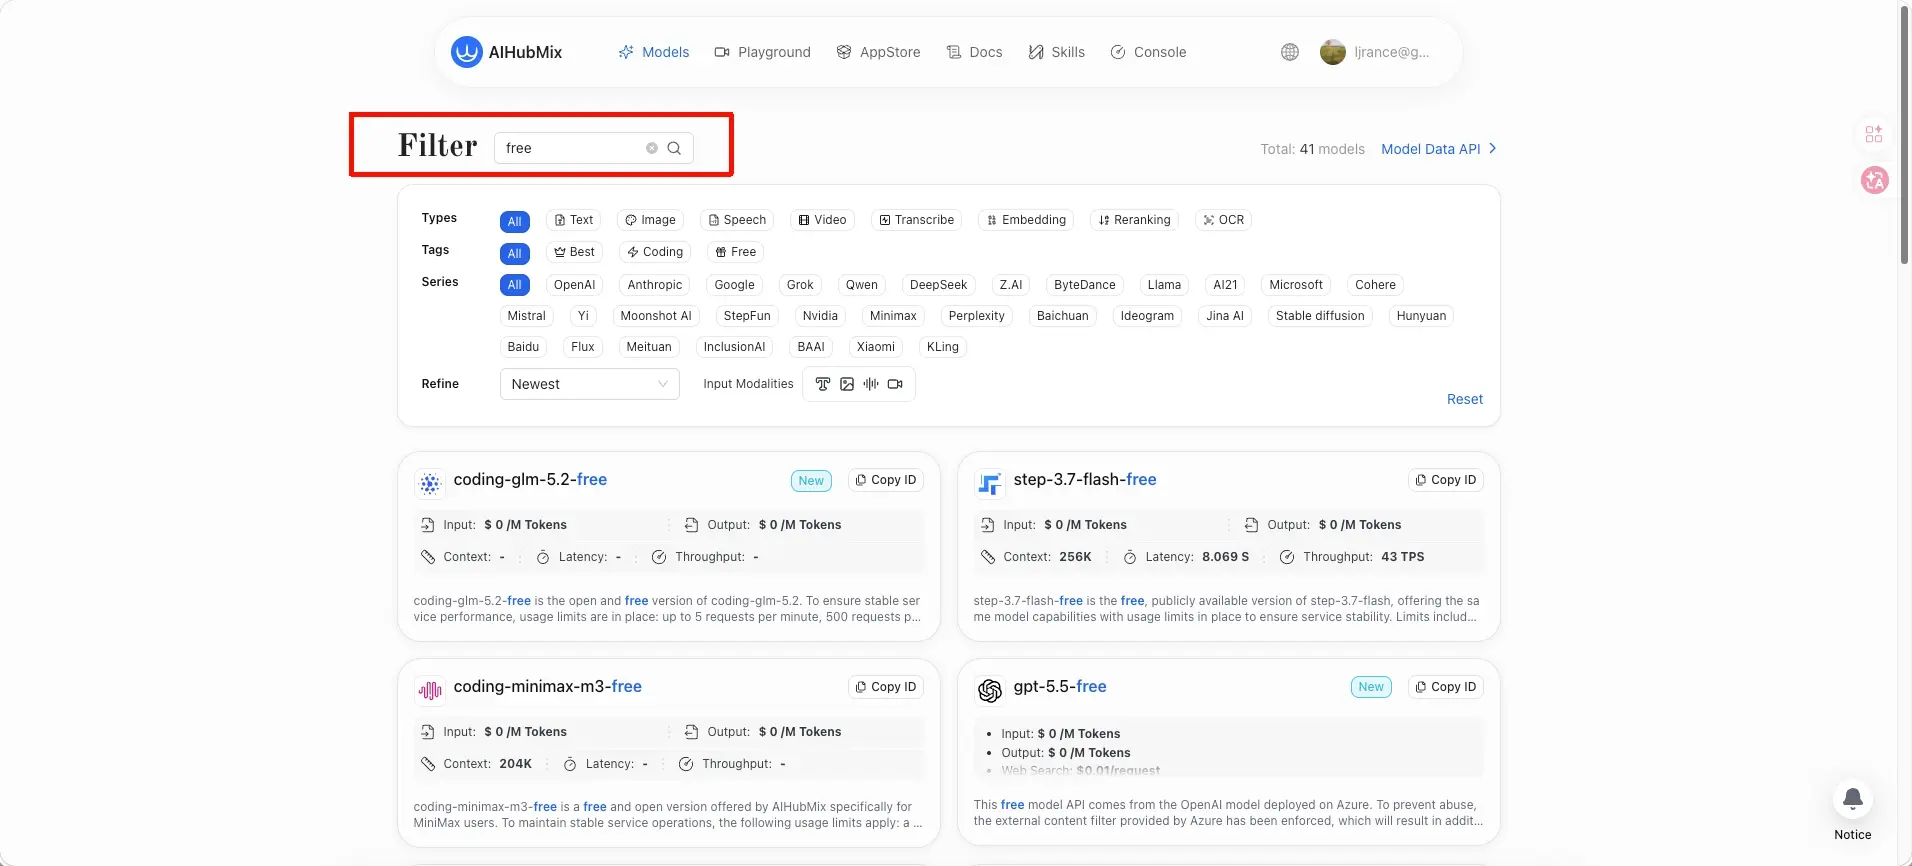Open the Docs nav tab
1912x866 pixels.
click(x=974, y=52)
